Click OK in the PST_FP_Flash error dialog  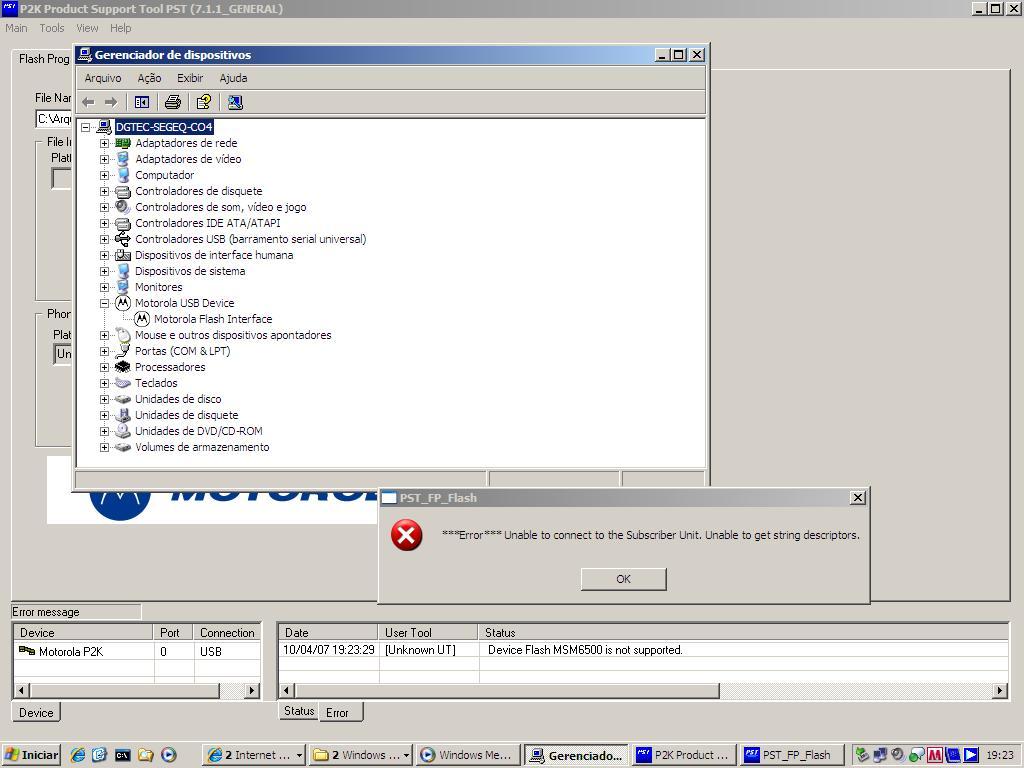pyautogui.click(x=624, y=579)
